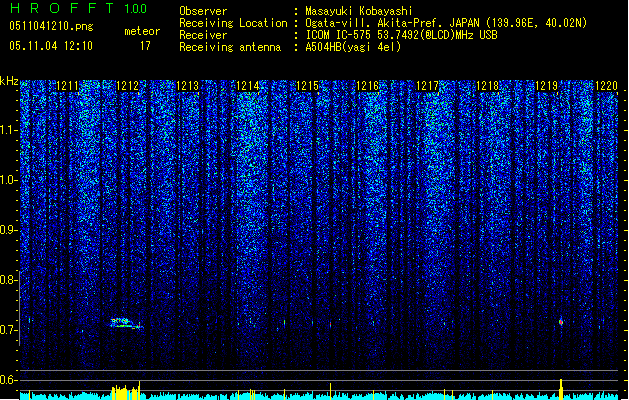Click the Ogata-vill. Akita-Pref. JAPAN location text
The image size is (629, 400).
[x=446, y=23]
